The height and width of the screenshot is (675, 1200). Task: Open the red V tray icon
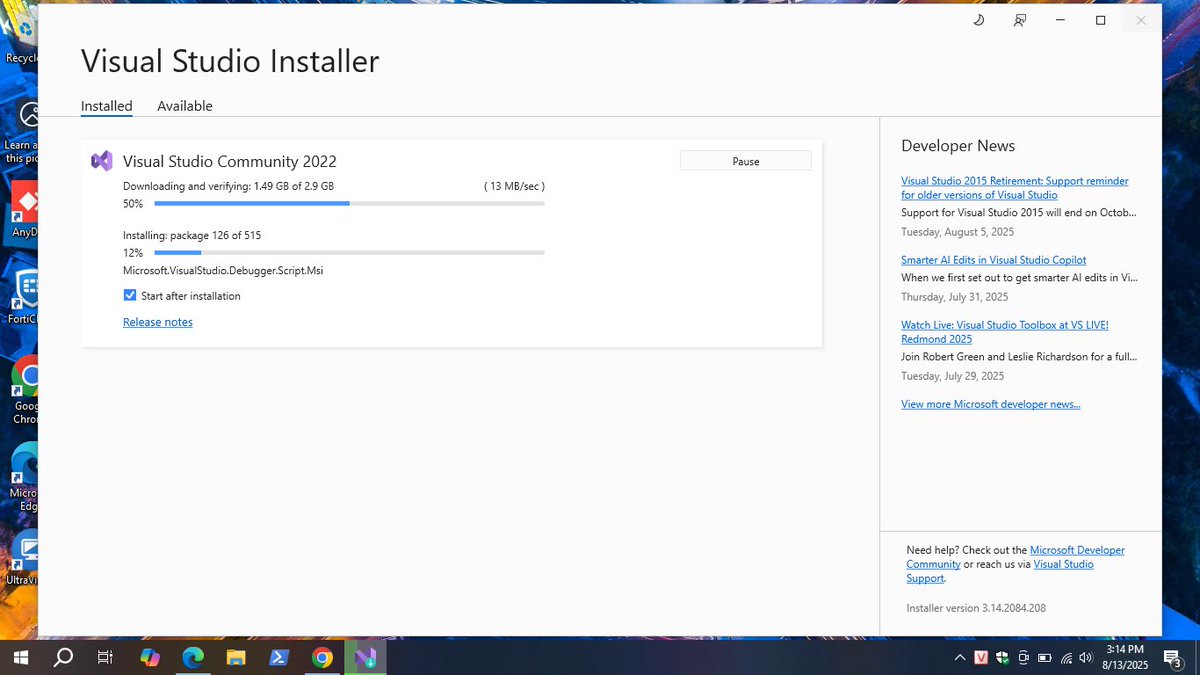coord(982,657)
